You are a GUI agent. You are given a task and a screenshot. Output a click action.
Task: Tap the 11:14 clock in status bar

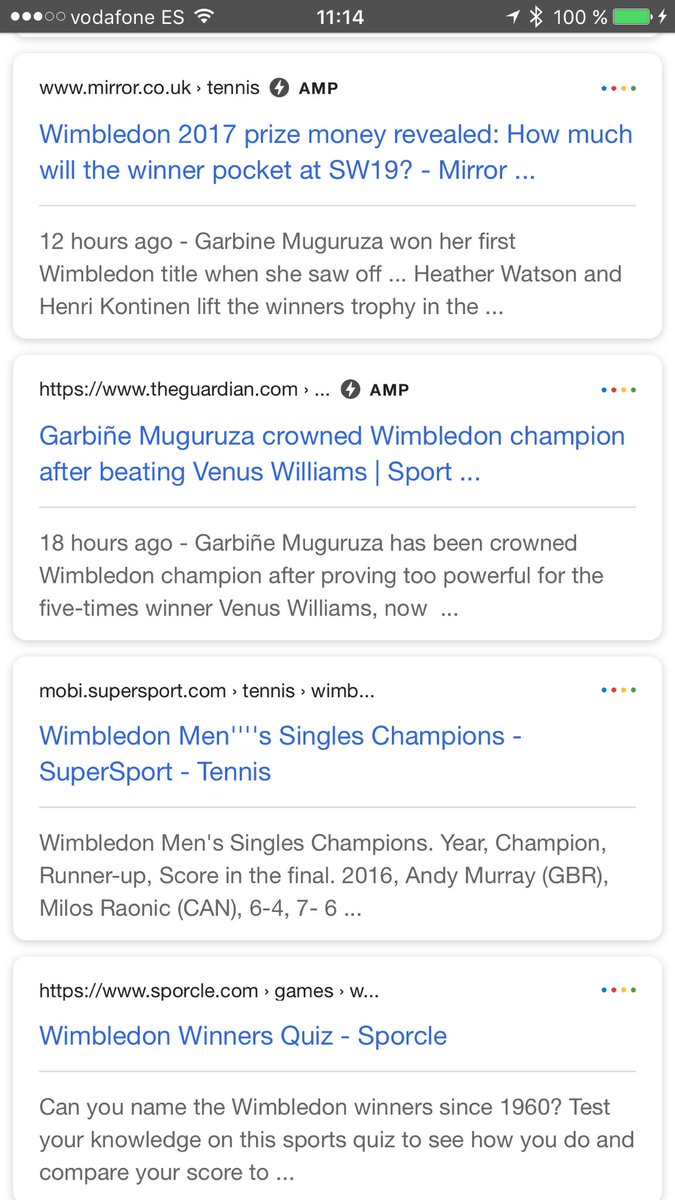(x=340, y=17)
